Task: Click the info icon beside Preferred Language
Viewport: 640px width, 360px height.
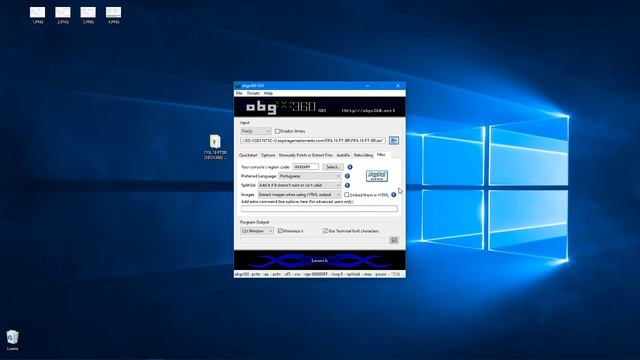Action: tap(347, 176)
